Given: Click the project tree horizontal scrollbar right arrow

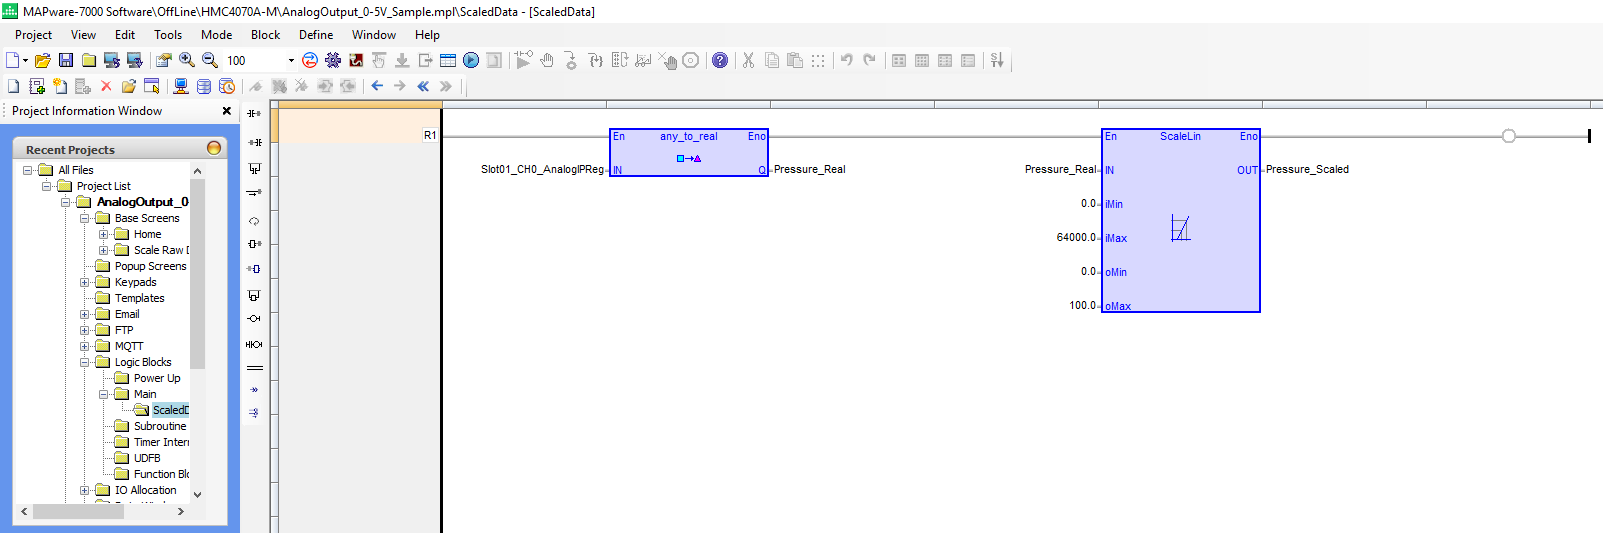Looking at the screenshot, I should pos(180,511).
